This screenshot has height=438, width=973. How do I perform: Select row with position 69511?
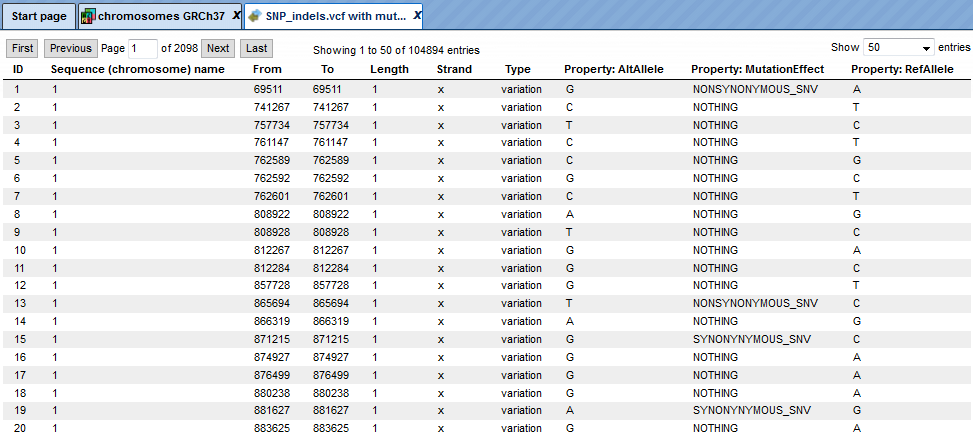click(x=486, y=89)
